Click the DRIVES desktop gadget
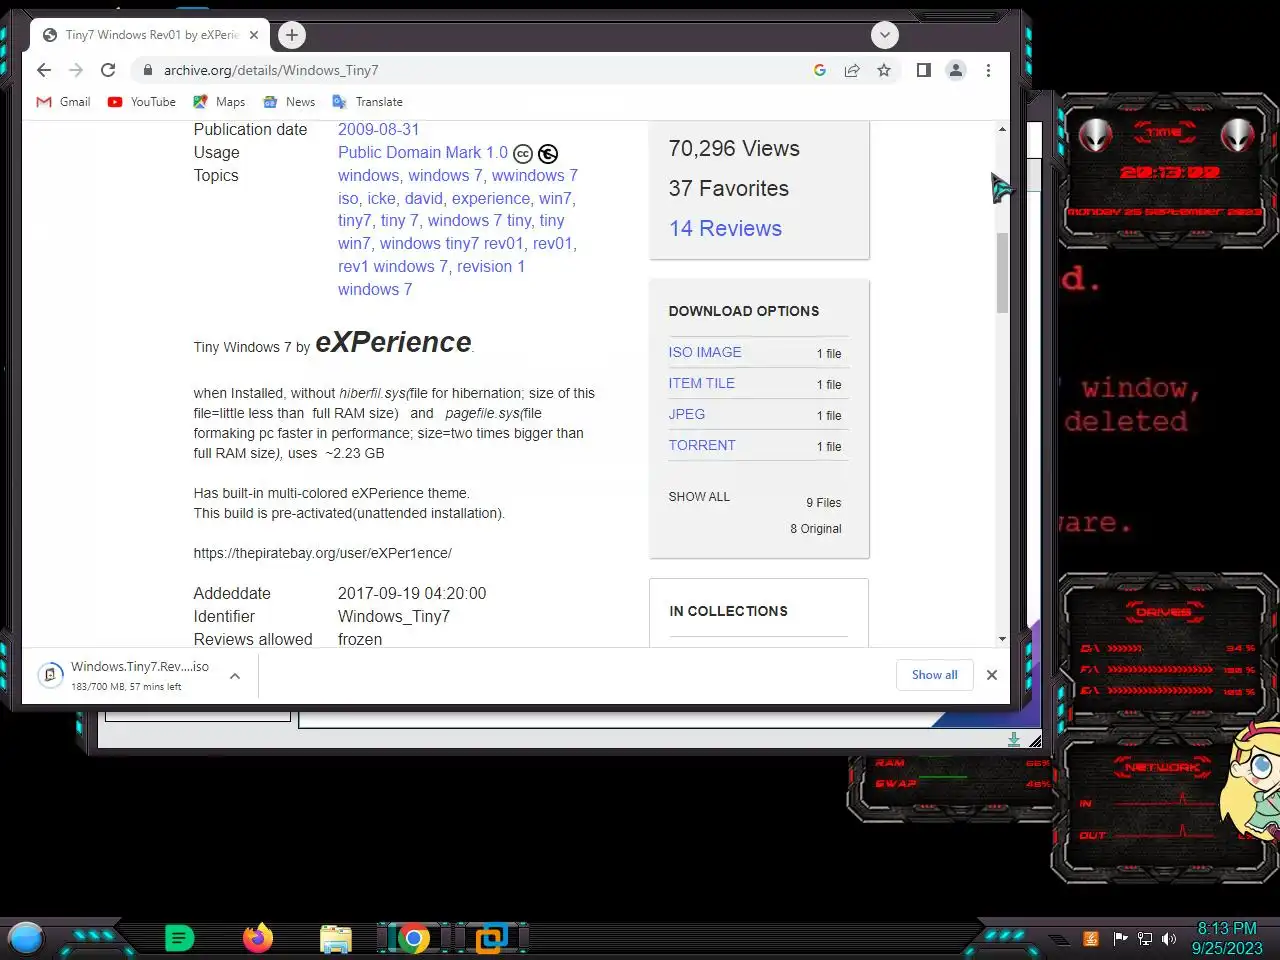The image size is (1280, 960). [x=1167, y=651]
